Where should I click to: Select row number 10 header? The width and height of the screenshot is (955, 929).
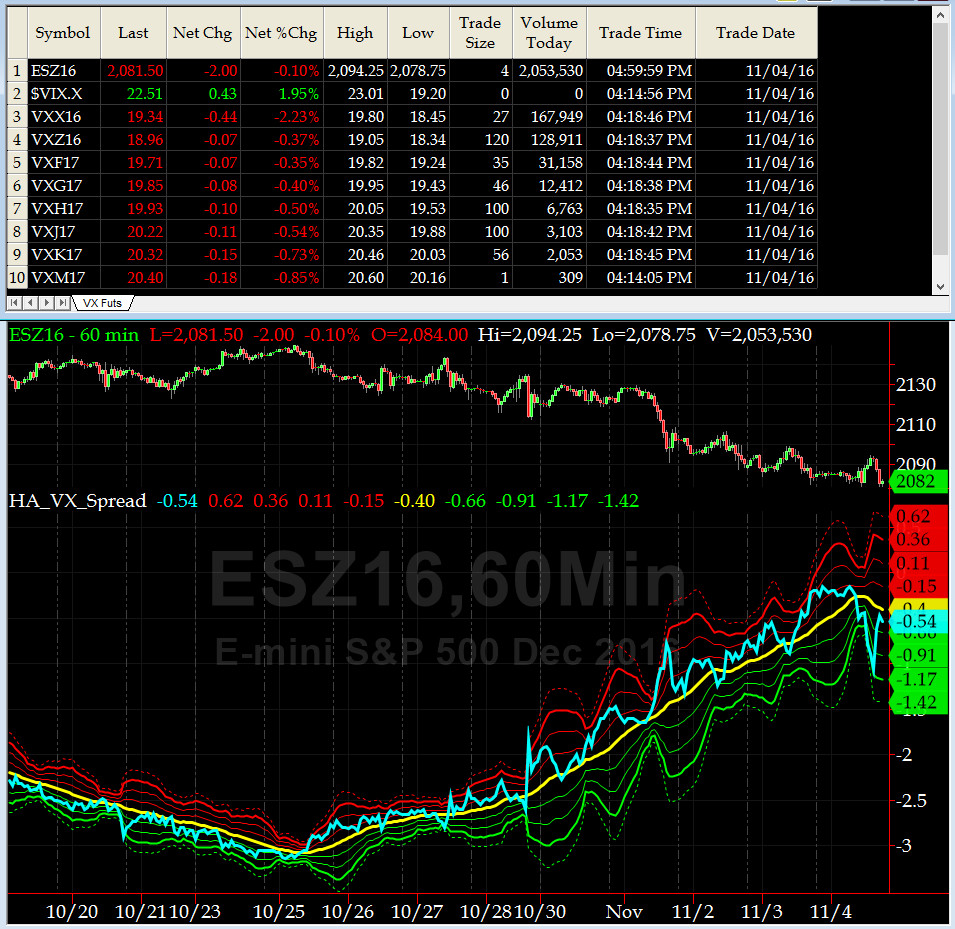[17, 278]
